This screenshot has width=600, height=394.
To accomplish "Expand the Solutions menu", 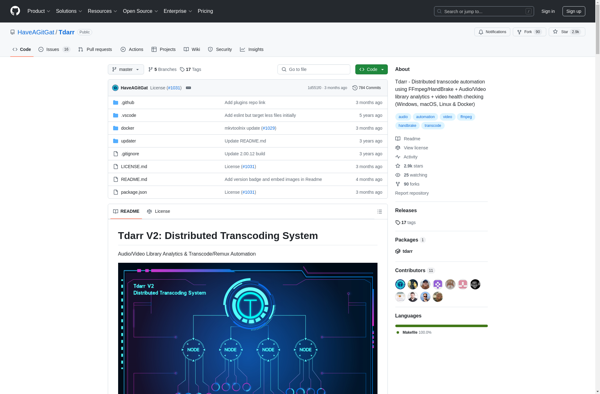I will pos(69,11).
